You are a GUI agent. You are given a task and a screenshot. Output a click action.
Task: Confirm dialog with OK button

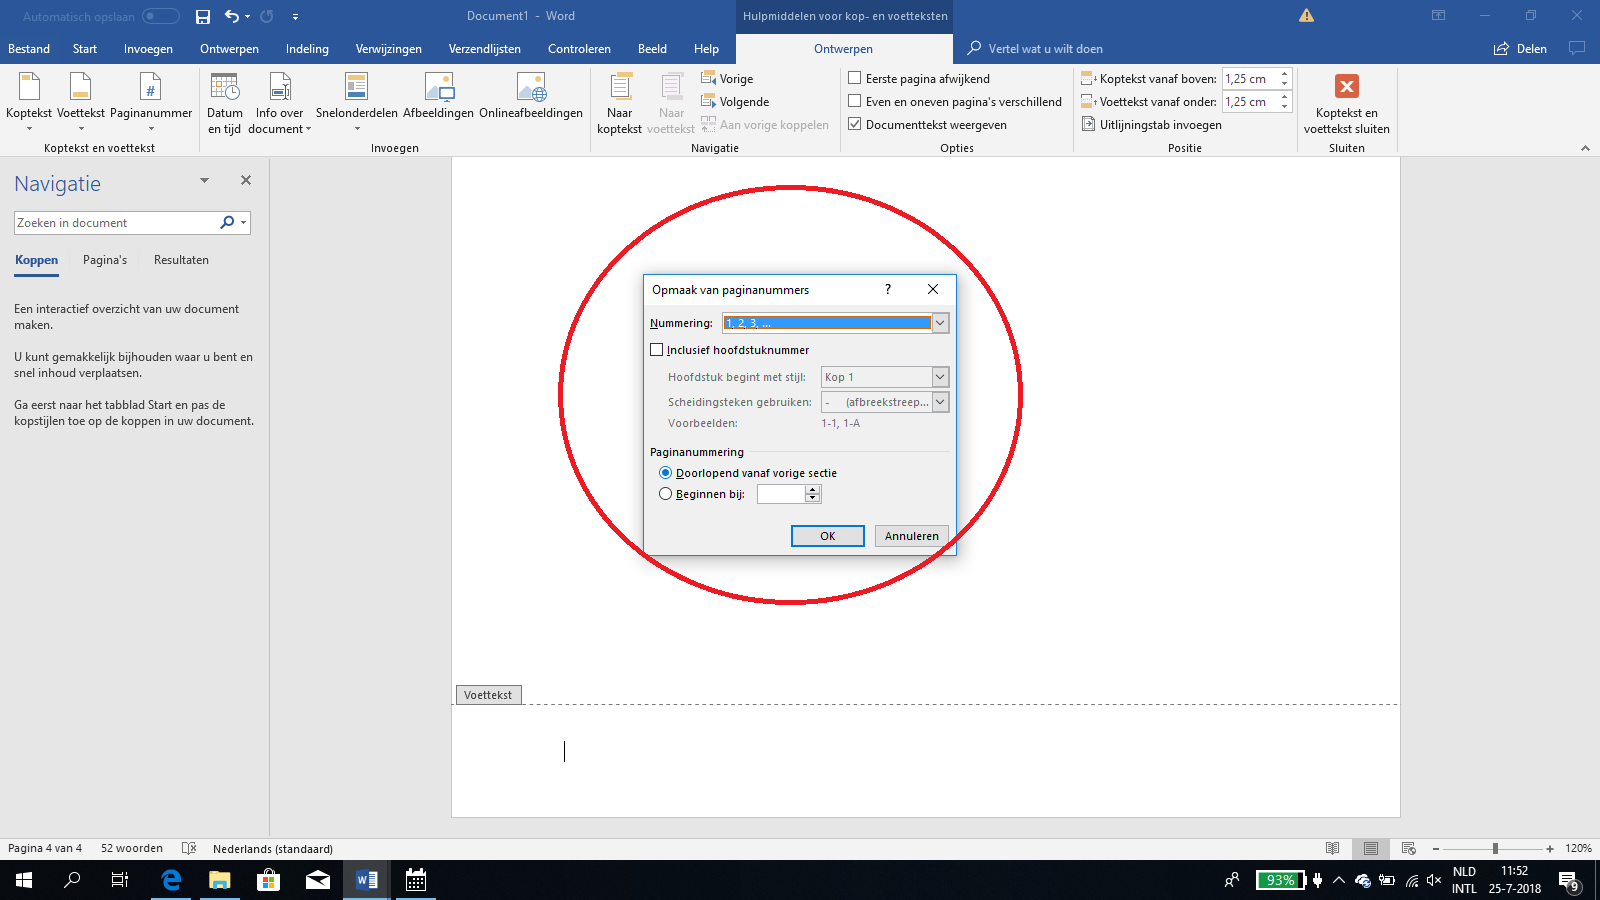point(827,536)
